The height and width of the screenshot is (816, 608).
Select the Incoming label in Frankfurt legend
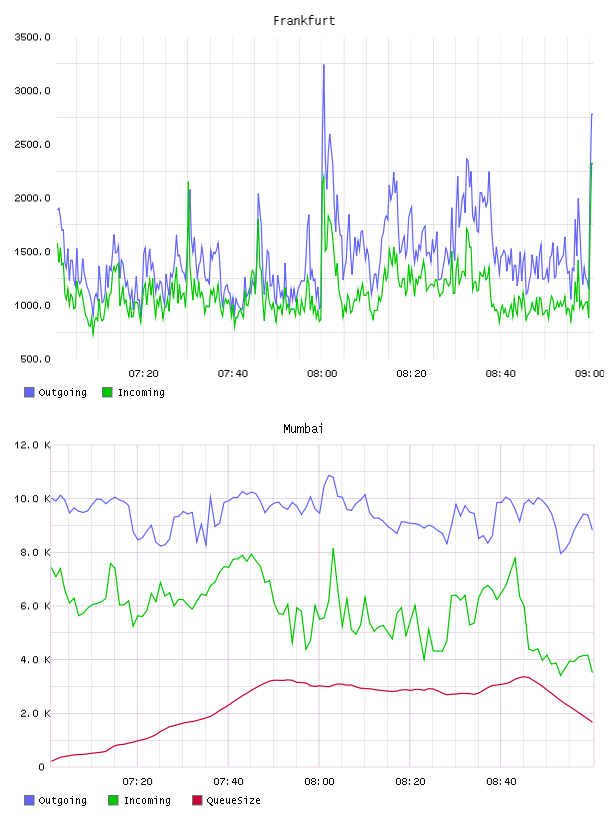pyautogui.click(x=141, y=392)
